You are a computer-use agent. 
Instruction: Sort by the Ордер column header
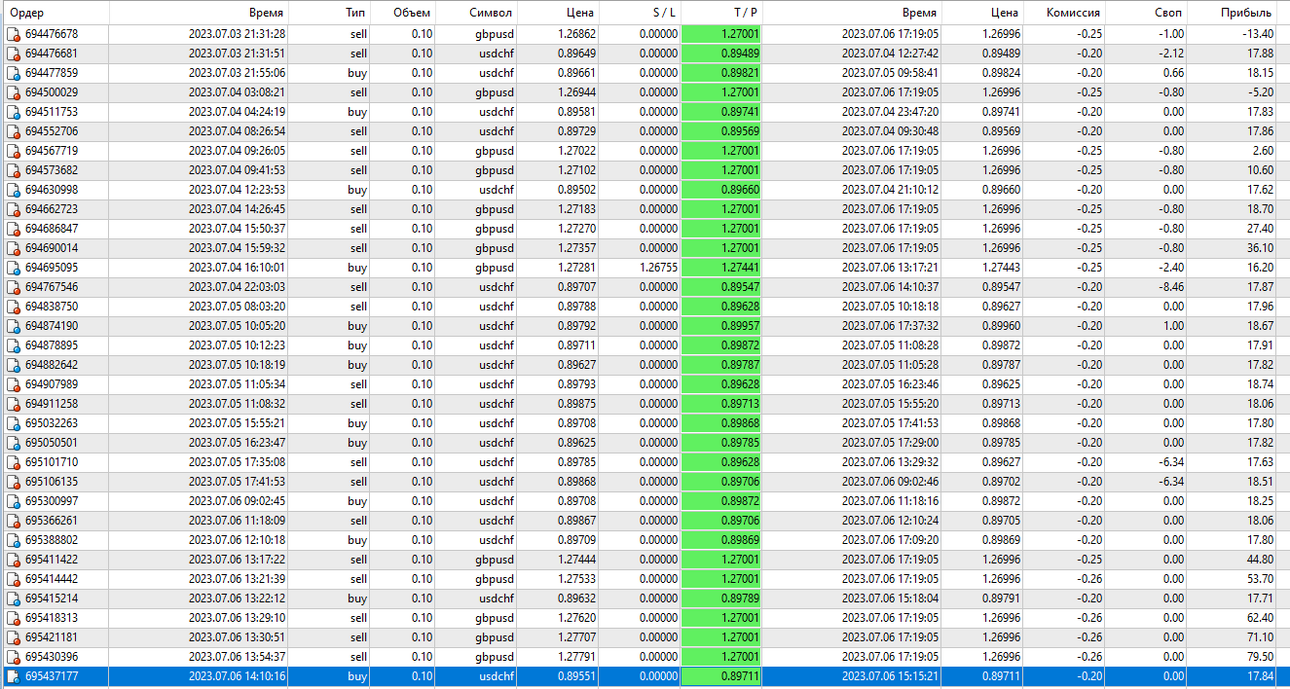[x=27, y=13]
